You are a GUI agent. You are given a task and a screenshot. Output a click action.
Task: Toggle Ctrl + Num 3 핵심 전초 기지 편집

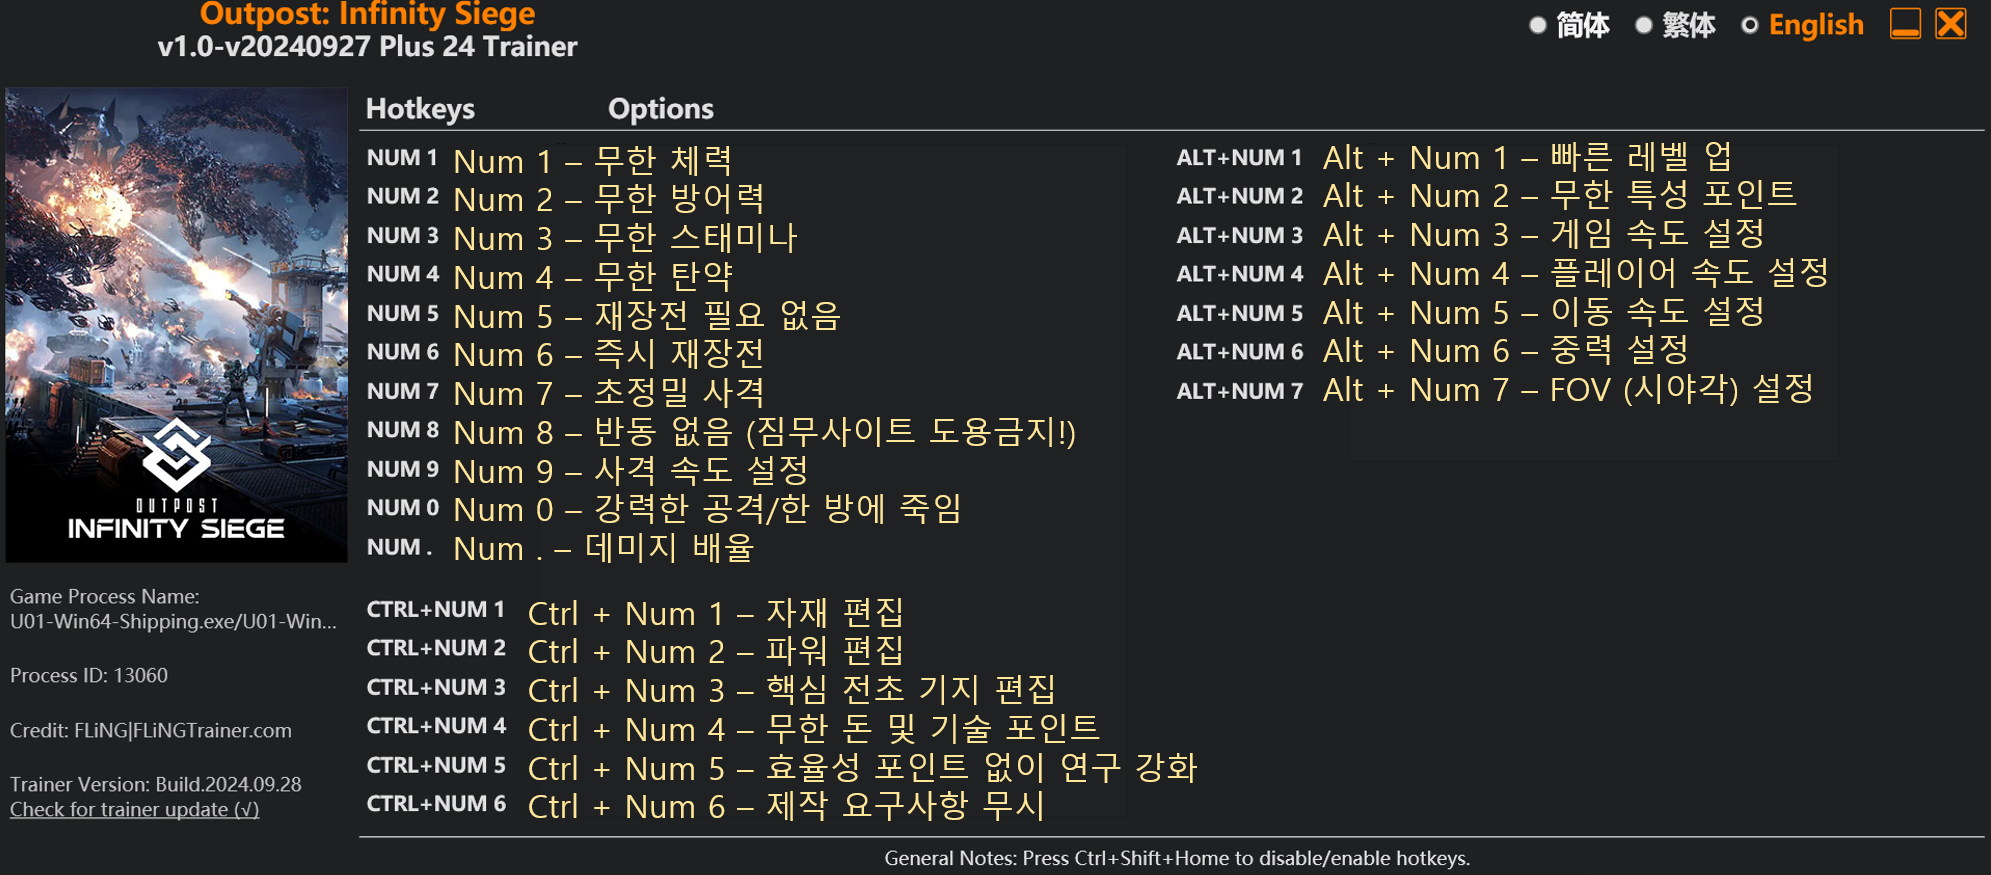(x=791, y=690)
